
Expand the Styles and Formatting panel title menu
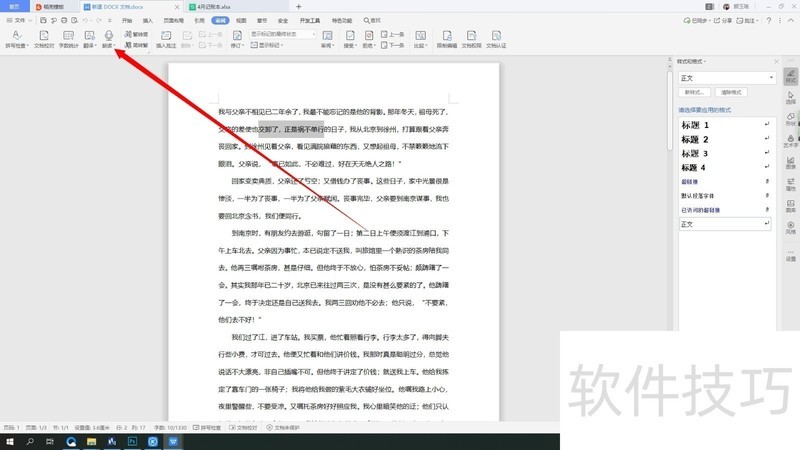pos(691,61)
